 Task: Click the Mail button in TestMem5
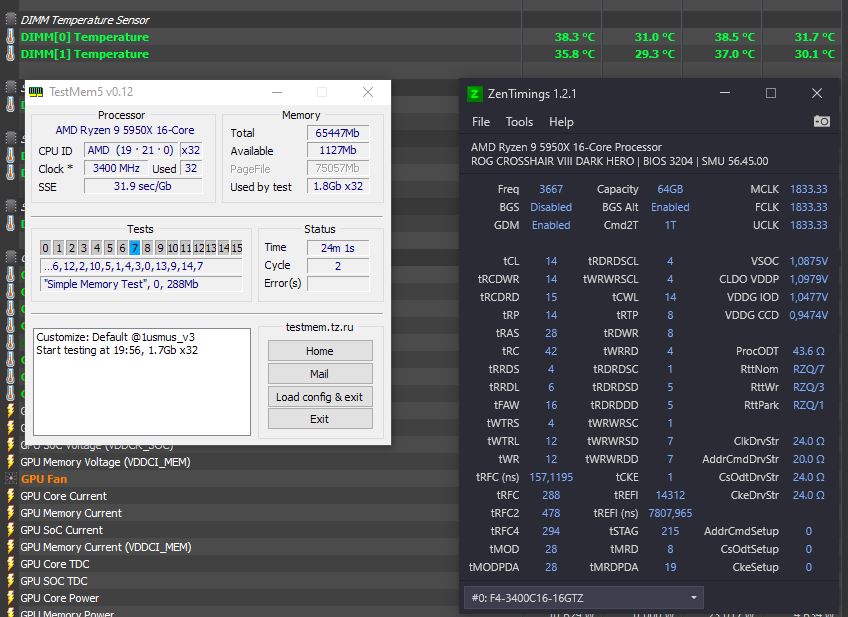pyautogui.click(x=320, y=374)
